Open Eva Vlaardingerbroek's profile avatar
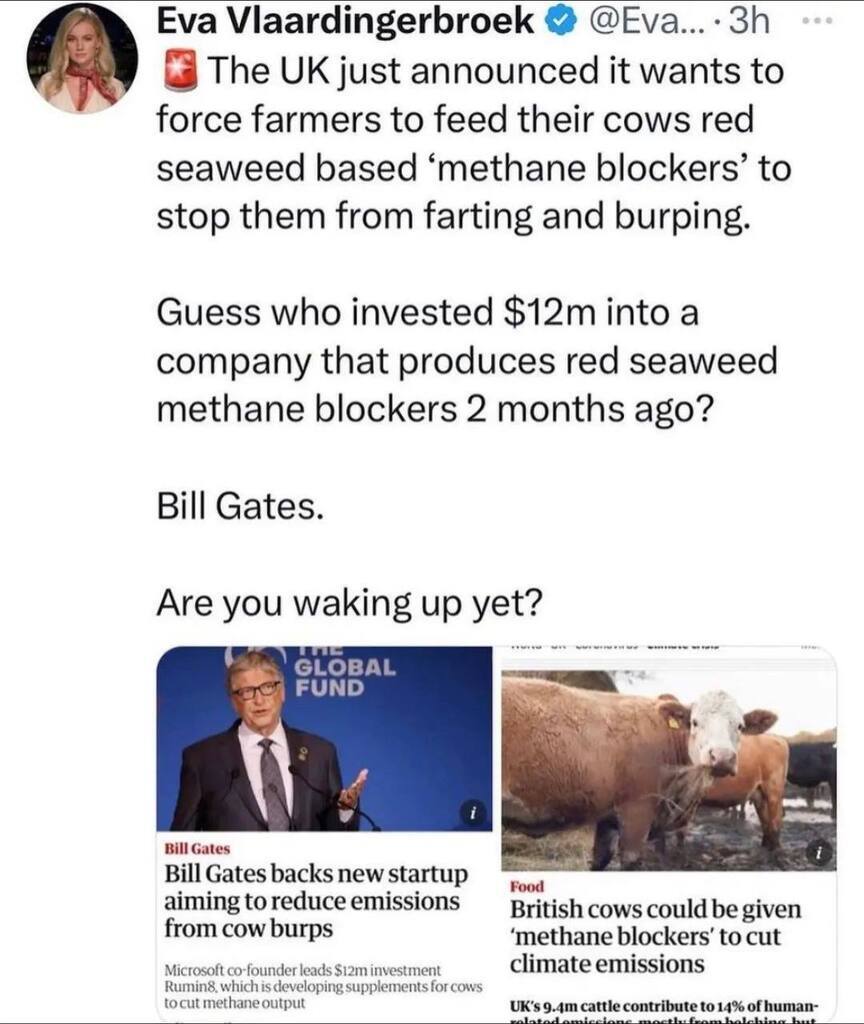The width and height of the screenshot is (864, 1024). tap(82, 57)
